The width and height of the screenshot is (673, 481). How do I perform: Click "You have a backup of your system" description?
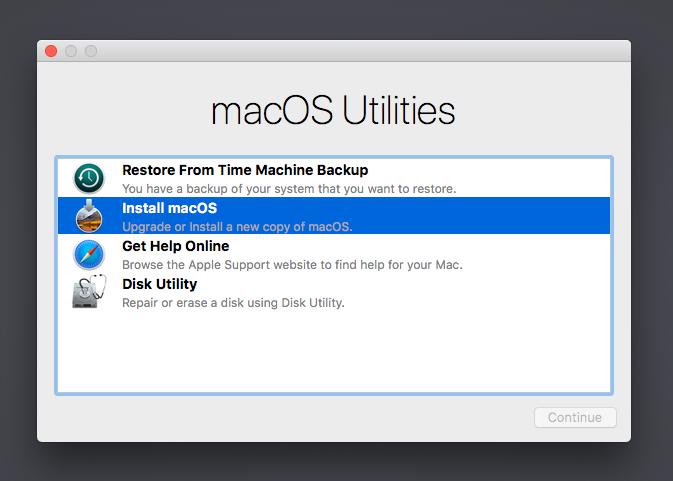[x=289, y=189]
